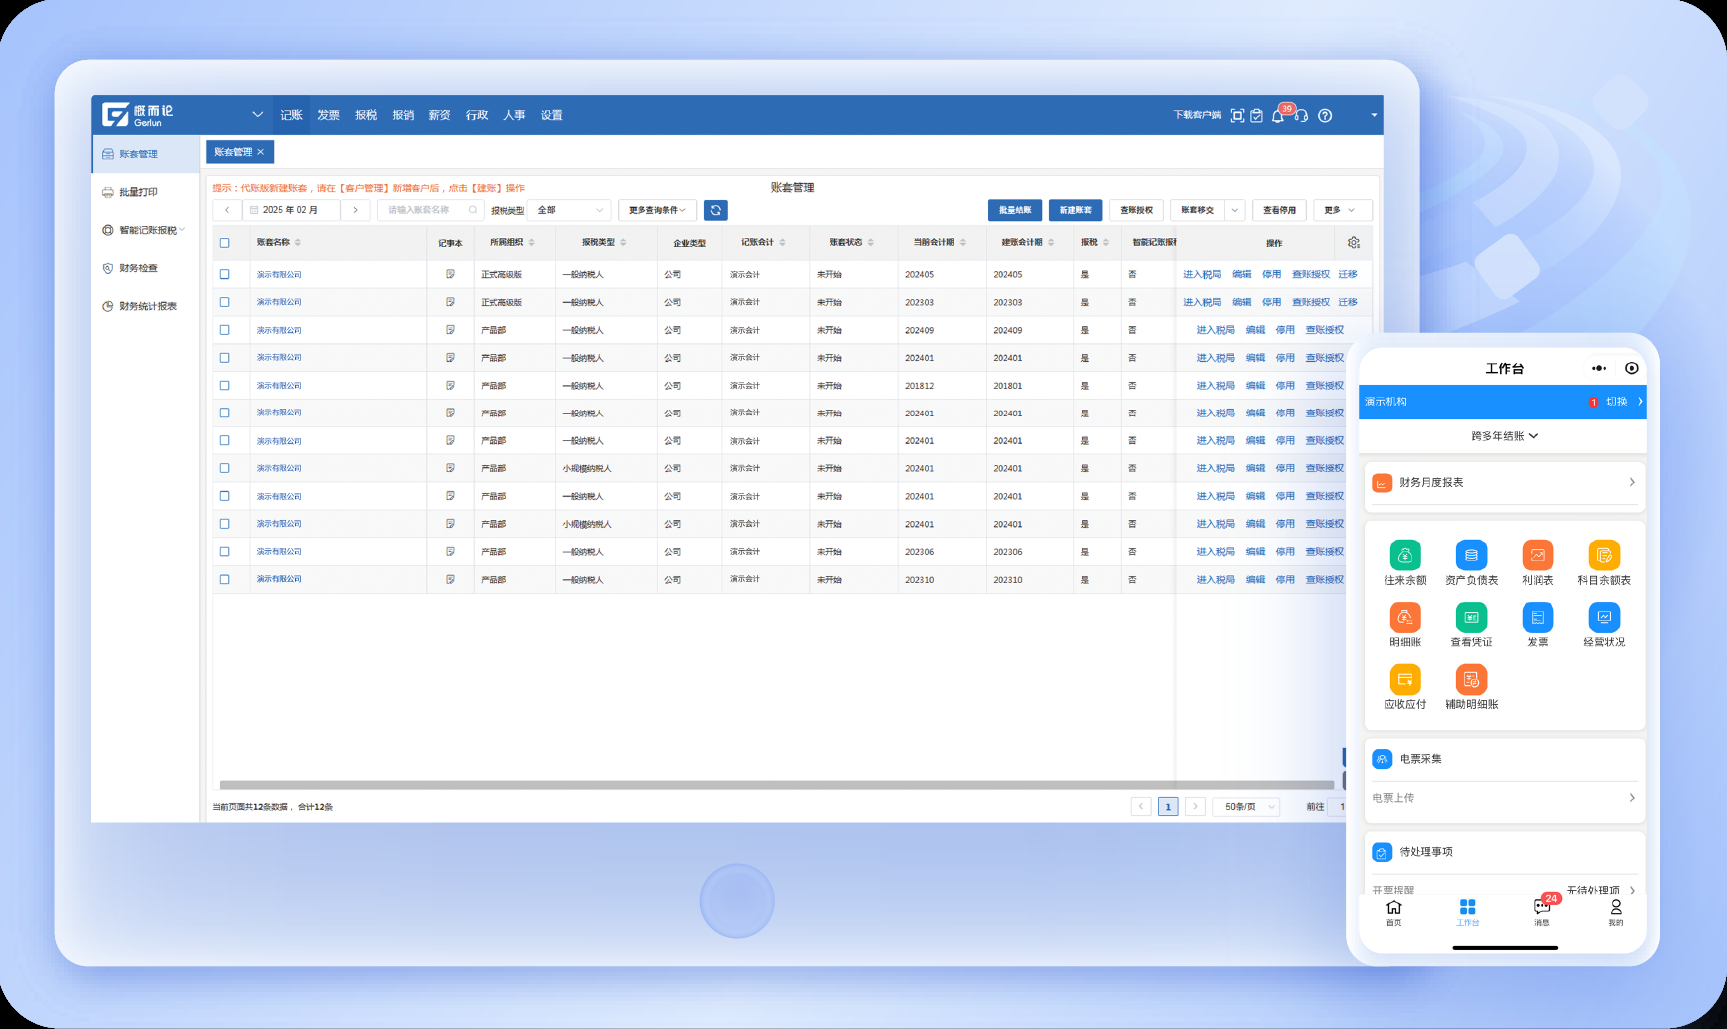The height and width of the screenshot is (1029, 1727).
Task: Open 设置 top menu
Action: point(552,116)
